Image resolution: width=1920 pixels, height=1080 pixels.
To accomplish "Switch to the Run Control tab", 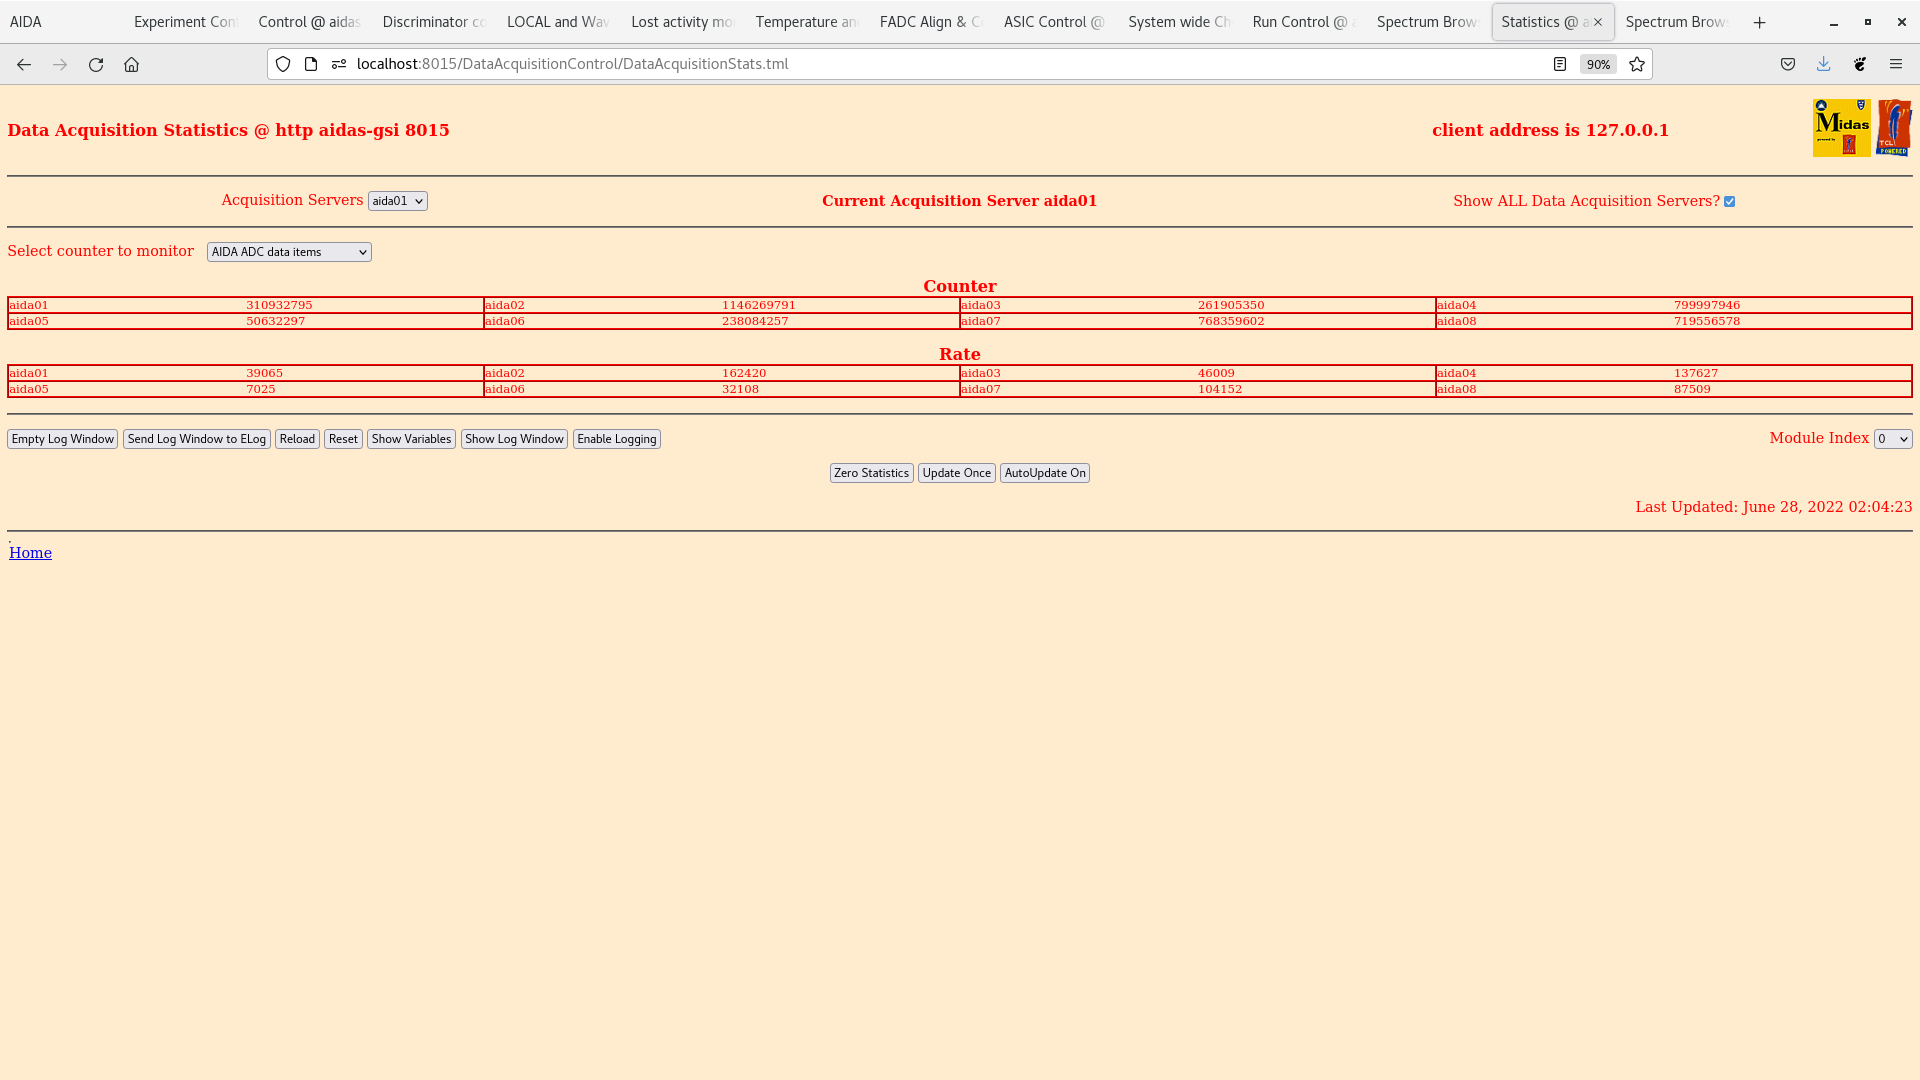I will [1300, 22].
